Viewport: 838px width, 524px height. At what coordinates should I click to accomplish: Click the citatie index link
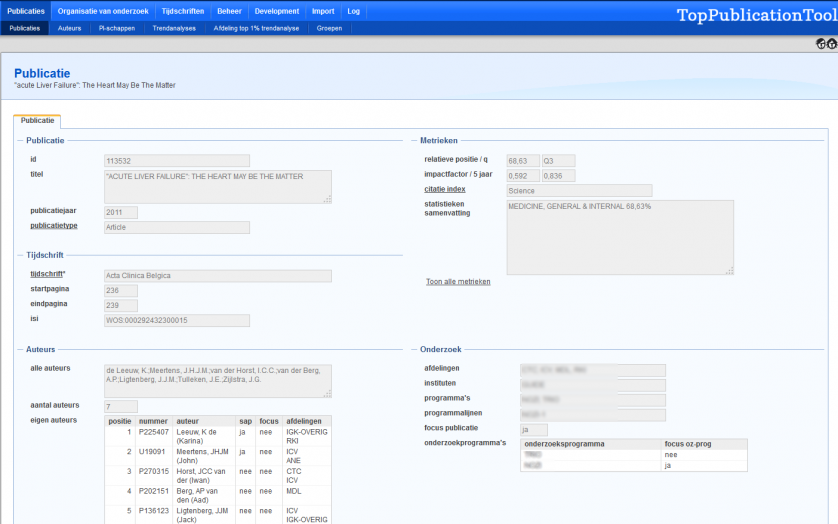pyautogui.click(x=445, y=189)
